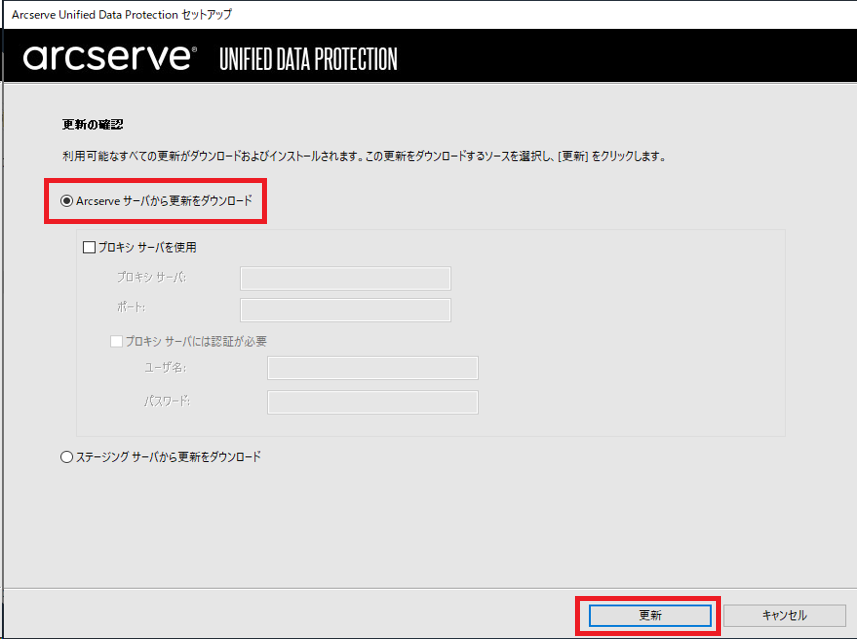Click the パスワード input field
857x639 pixels.
tap(373, 402)
